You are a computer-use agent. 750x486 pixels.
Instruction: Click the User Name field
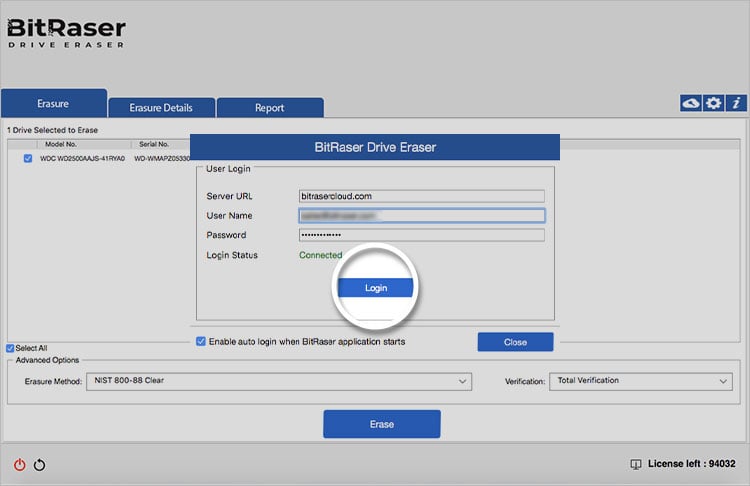tap(421, 216)
